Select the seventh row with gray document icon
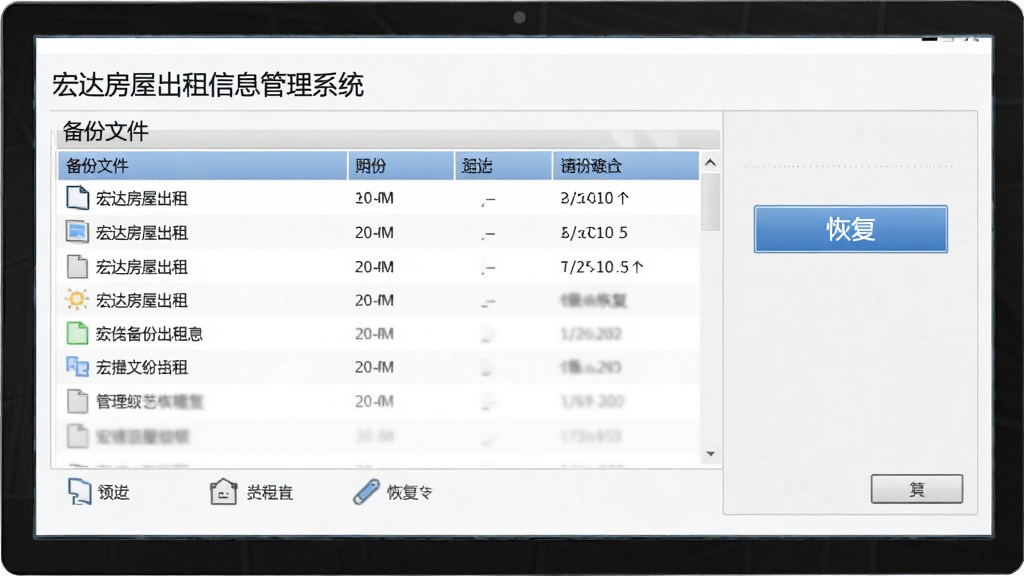1024x576 pixels. coord(379,401)
